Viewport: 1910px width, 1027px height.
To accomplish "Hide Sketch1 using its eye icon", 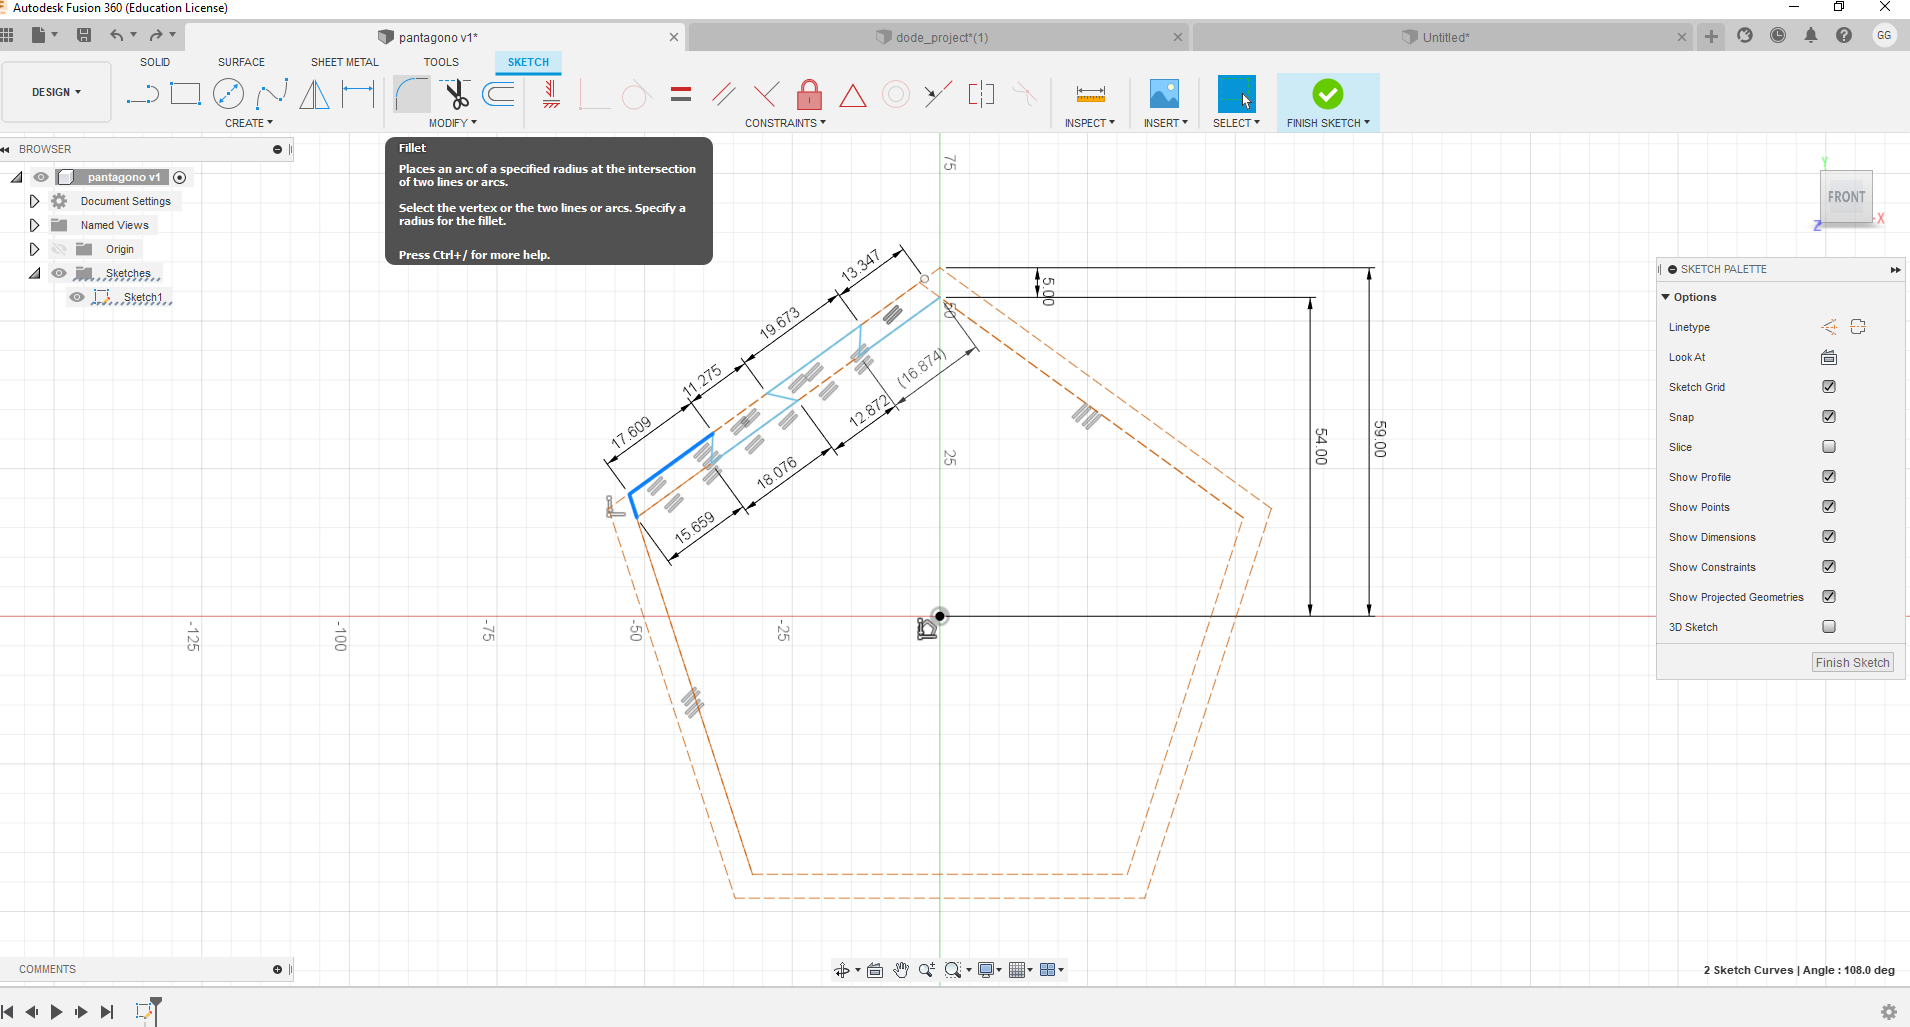I will (x=77, y=297).
